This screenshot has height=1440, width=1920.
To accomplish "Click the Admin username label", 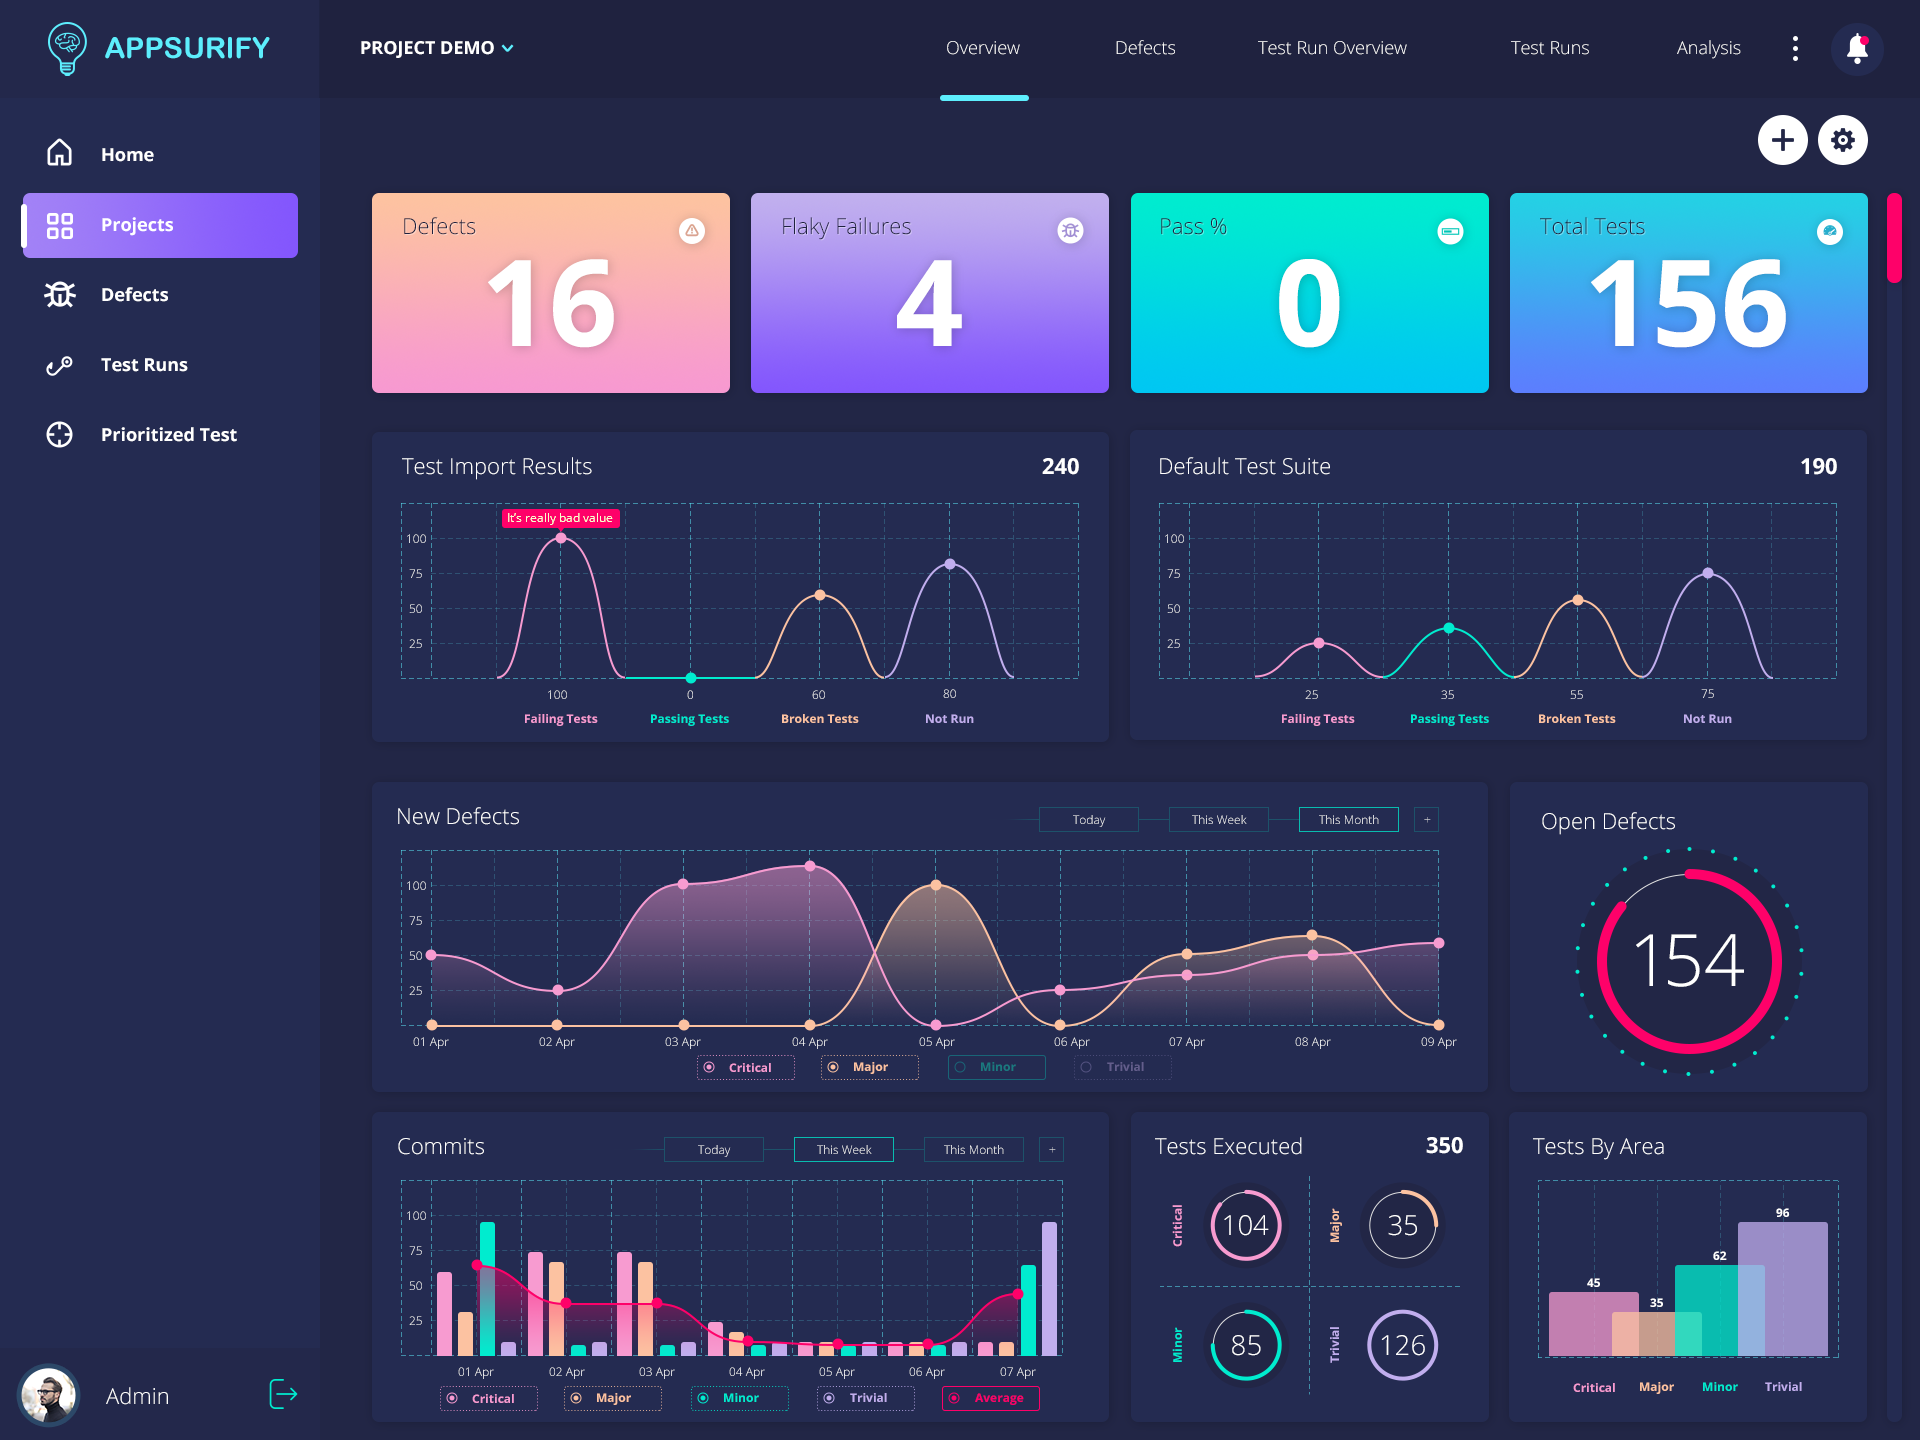I will coord(137,1396).
